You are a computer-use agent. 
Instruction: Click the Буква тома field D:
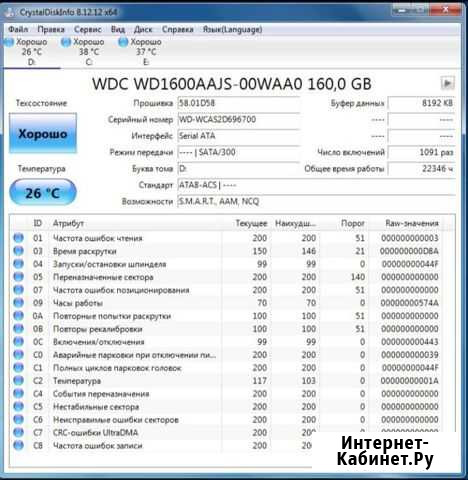(238, 169)
